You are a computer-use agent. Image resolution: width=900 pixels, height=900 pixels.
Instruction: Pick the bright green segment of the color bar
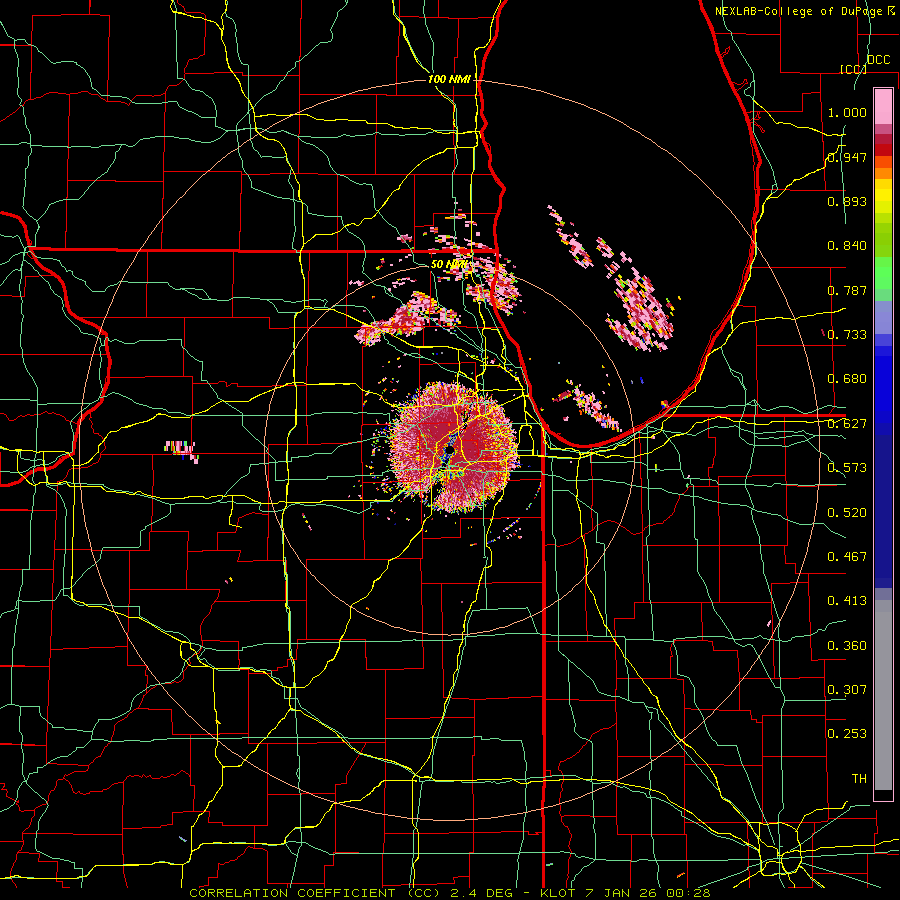click(x=883, y=273)
